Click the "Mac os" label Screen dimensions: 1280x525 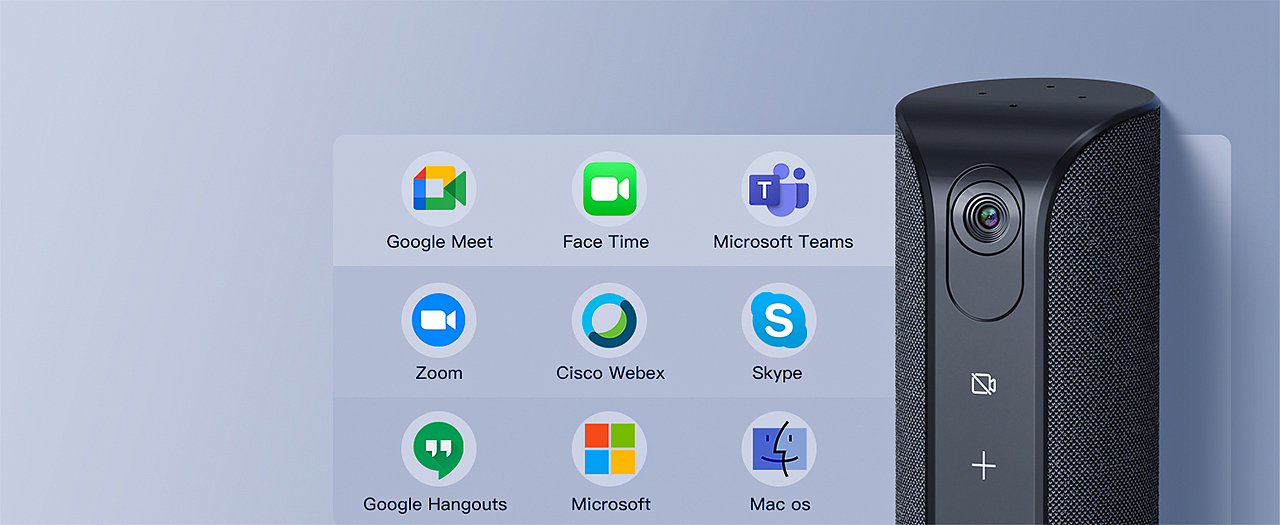tap(780, 504)
